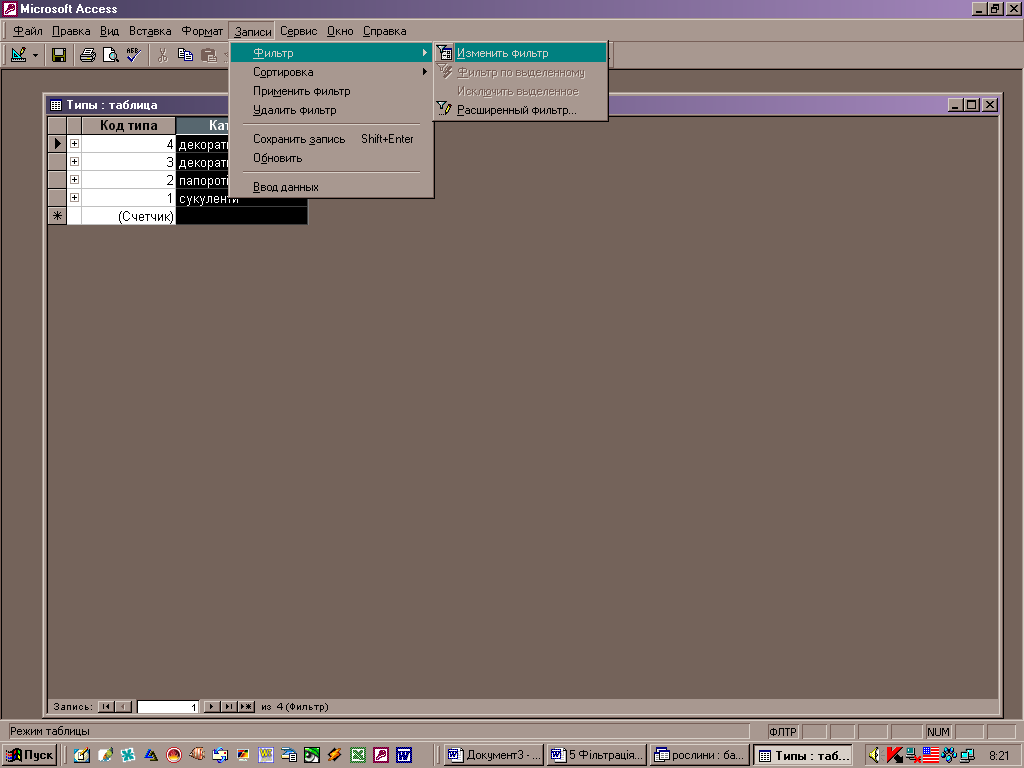Open the Правка menu

[x=71, y=31]
